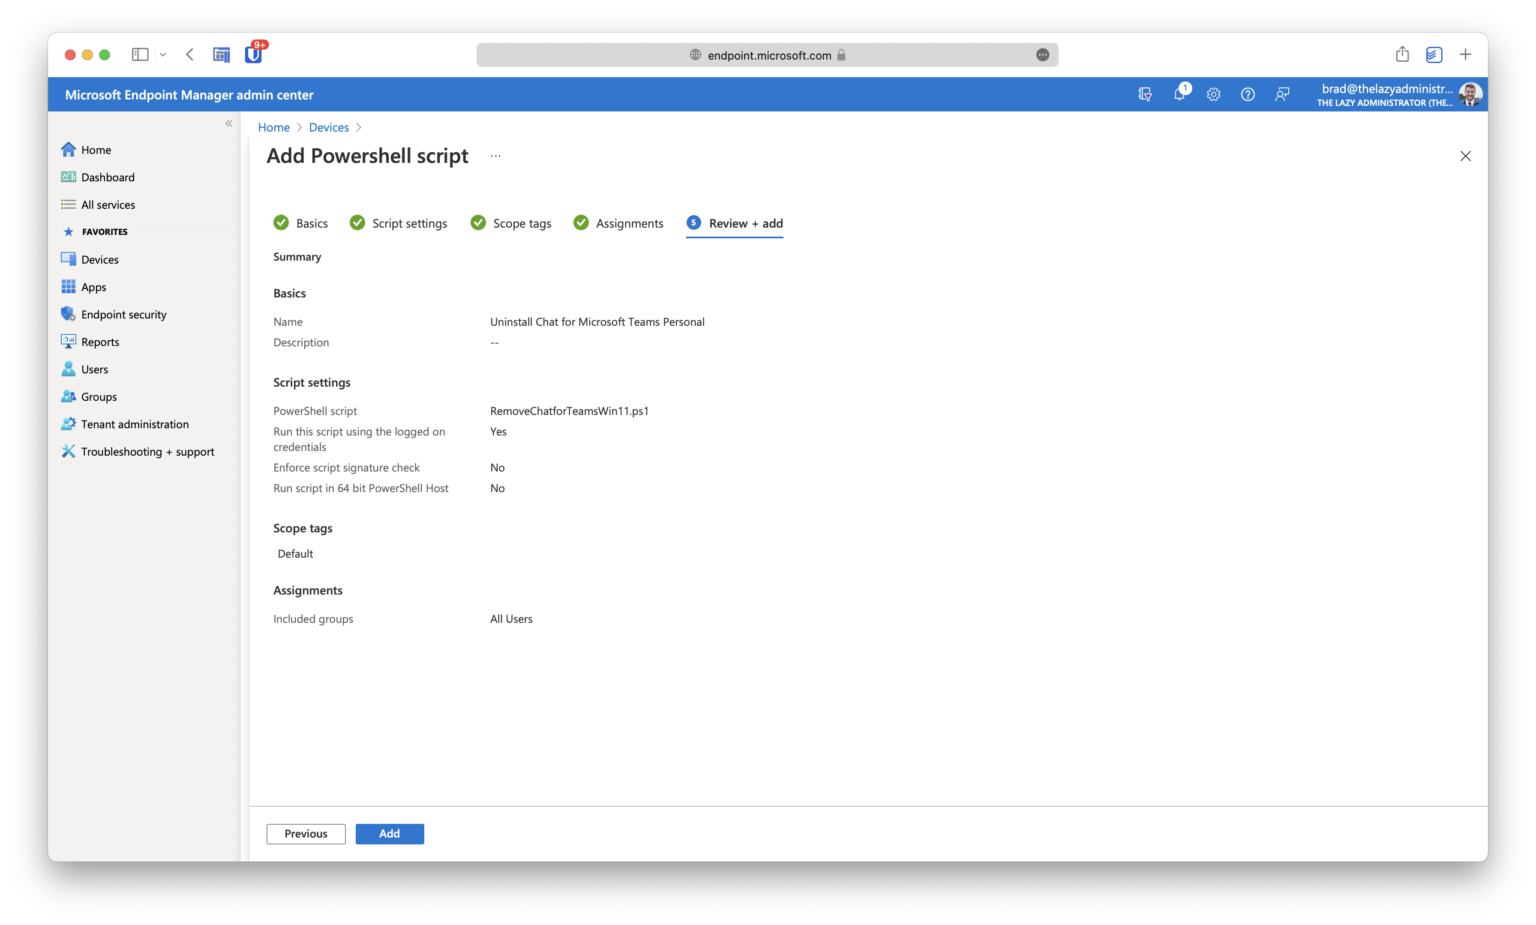
Task: Open the Groups icon
Action: coord(68,397)
